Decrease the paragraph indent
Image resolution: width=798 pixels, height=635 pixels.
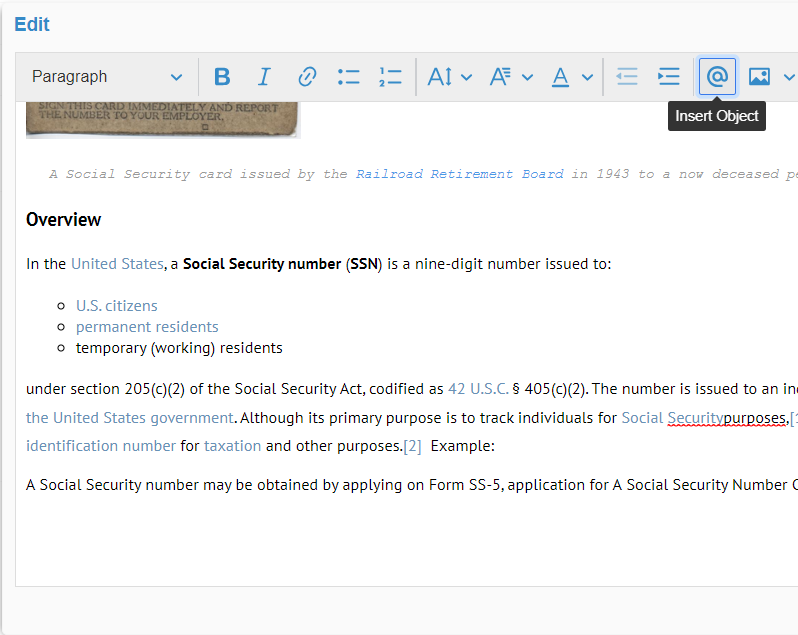click(x=627, y=77)
